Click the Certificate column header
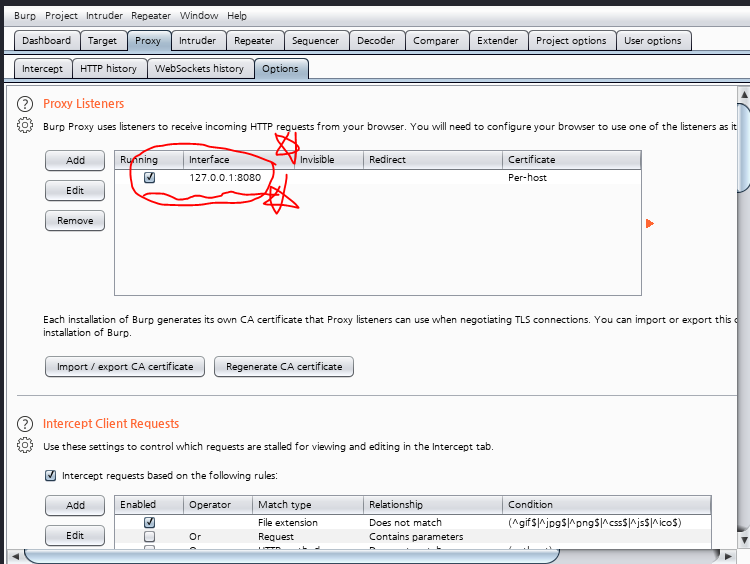The width and height of the screenshot is (750, 564). tap(572, 160)
